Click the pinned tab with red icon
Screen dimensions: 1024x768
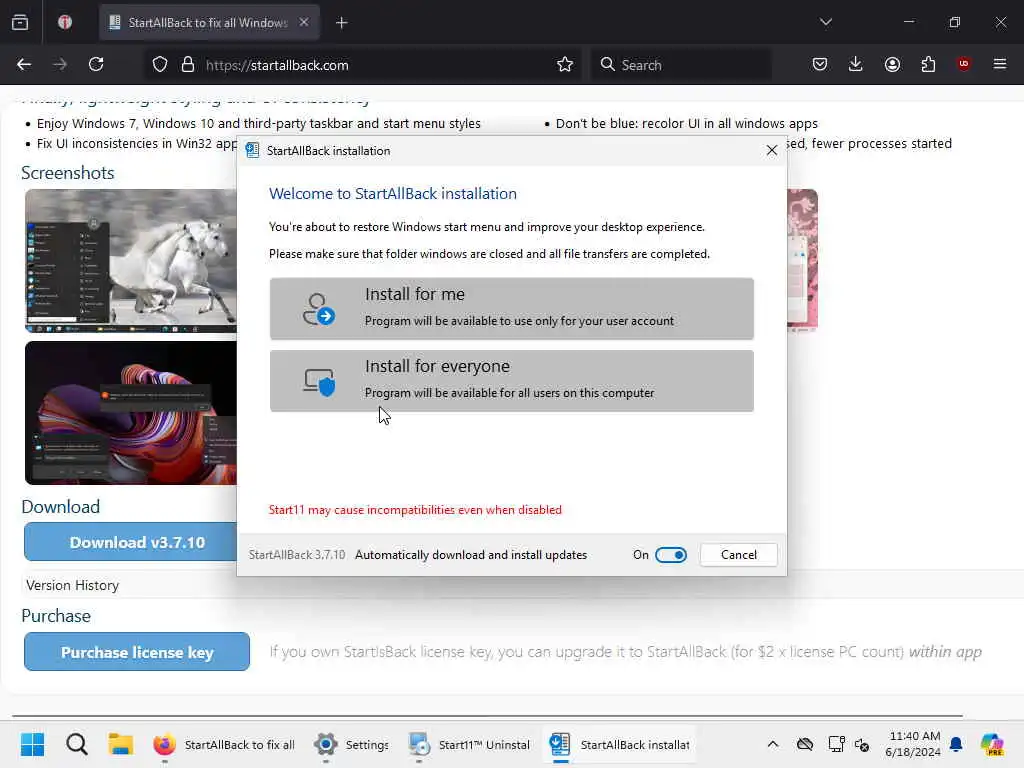[65, 22]
